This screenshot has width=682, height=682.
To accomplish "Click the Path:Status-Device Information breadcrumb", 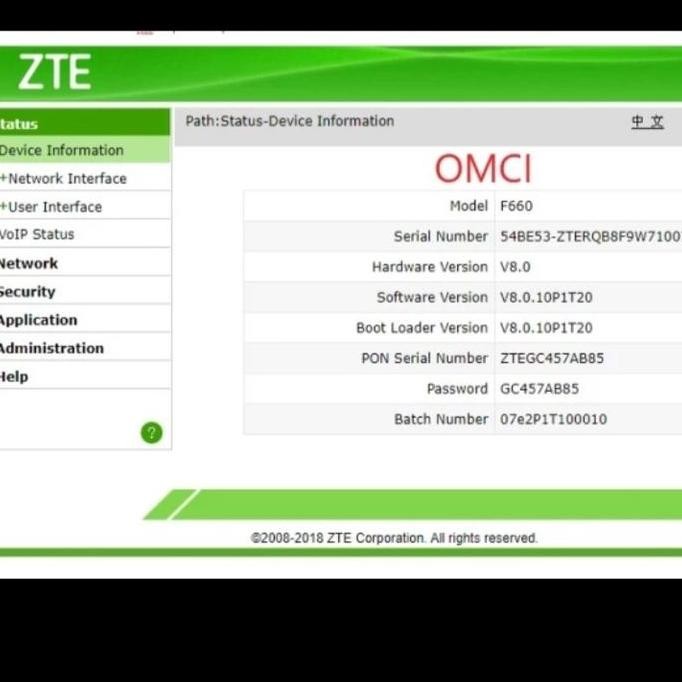I will coord(290,121).
